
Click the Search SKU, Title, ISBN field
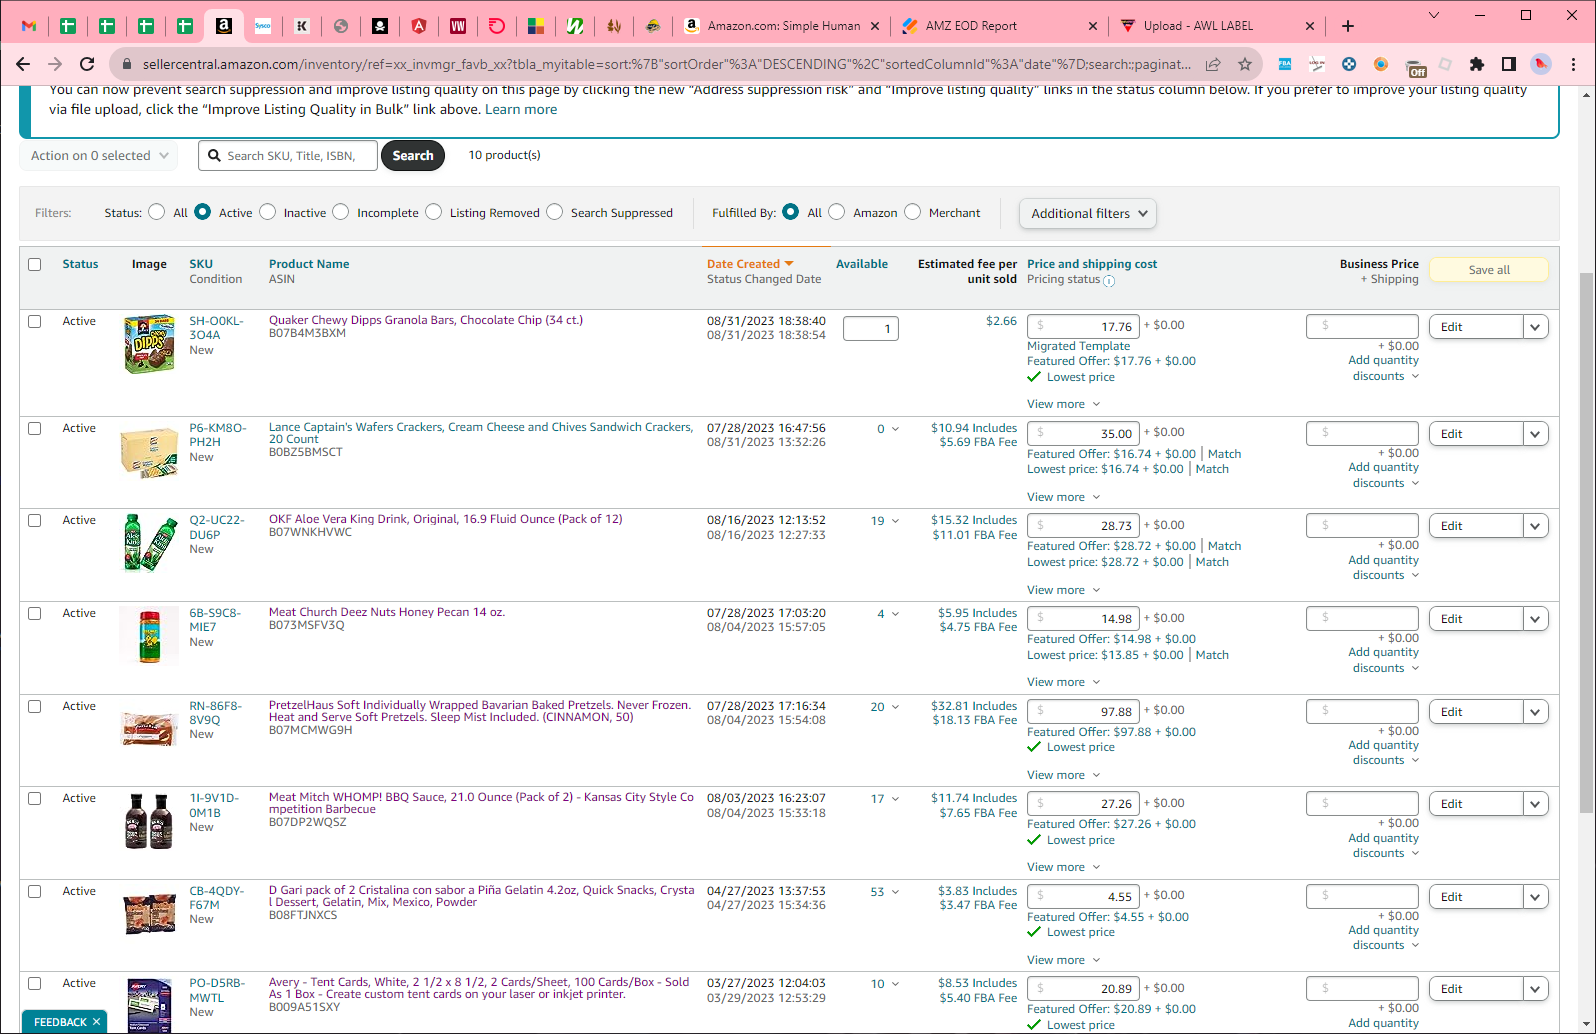tap(288, 156)
